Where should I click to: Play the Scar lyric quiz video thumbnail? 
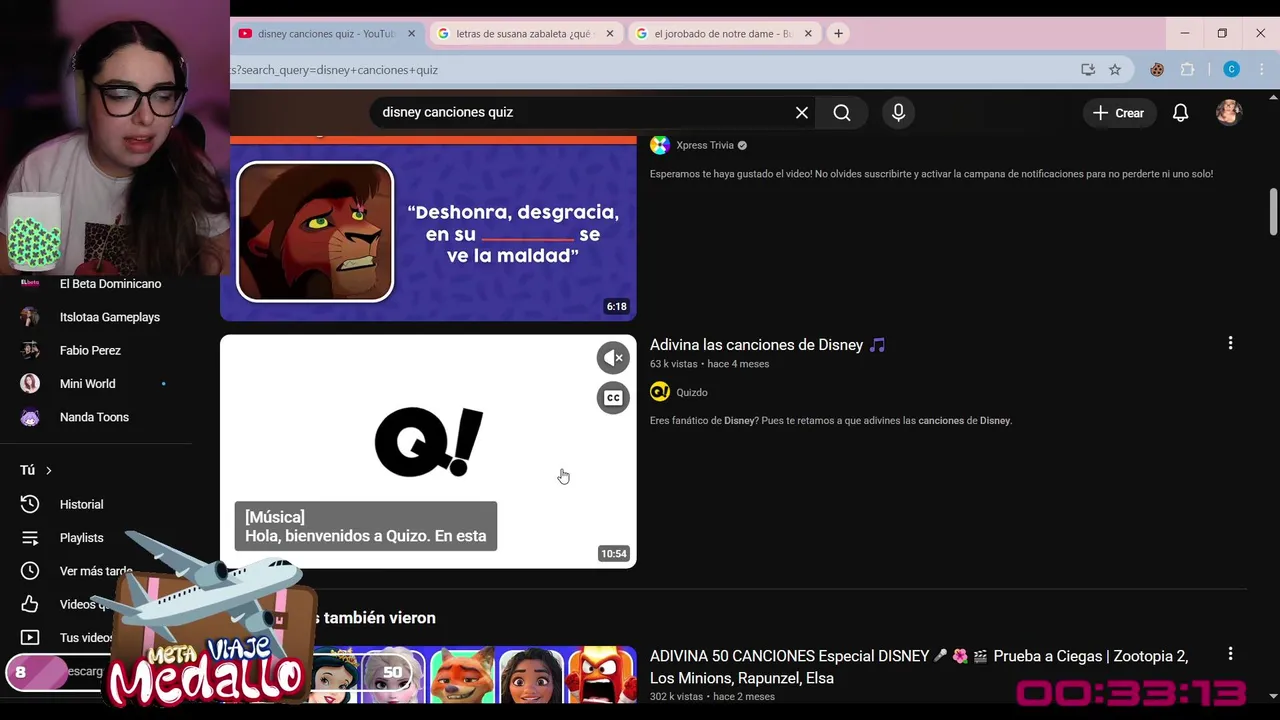[428, 228]
